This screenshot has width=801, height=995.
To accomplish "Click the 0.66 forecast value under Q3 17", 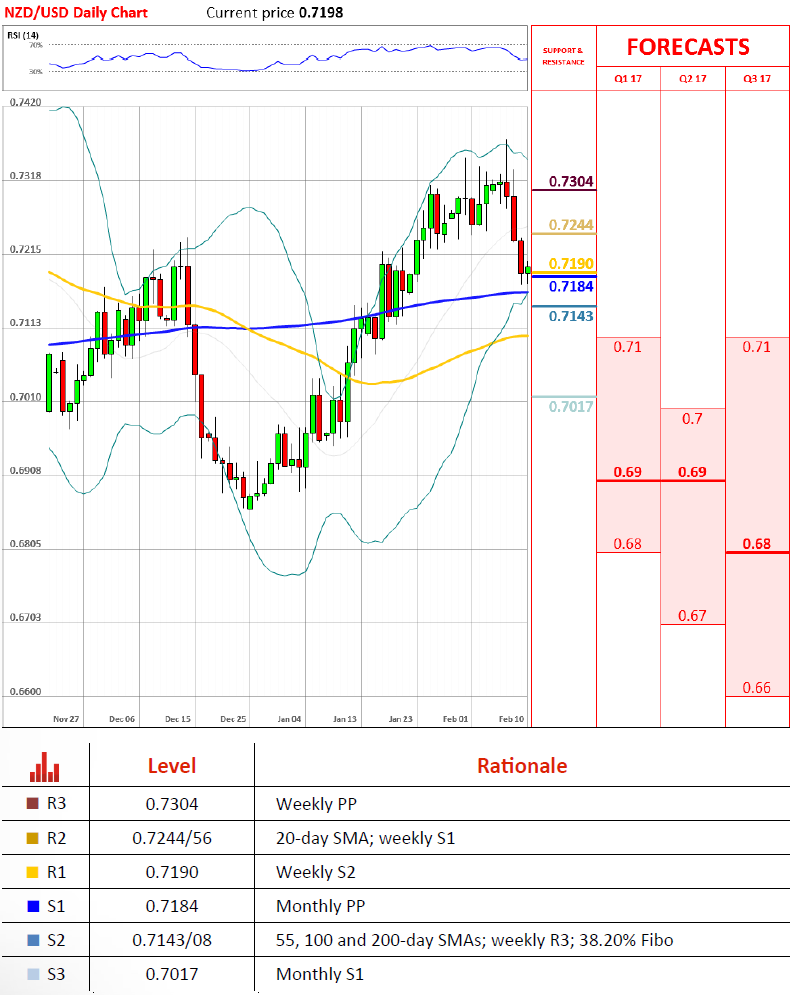I will click(x=757, y=688).
